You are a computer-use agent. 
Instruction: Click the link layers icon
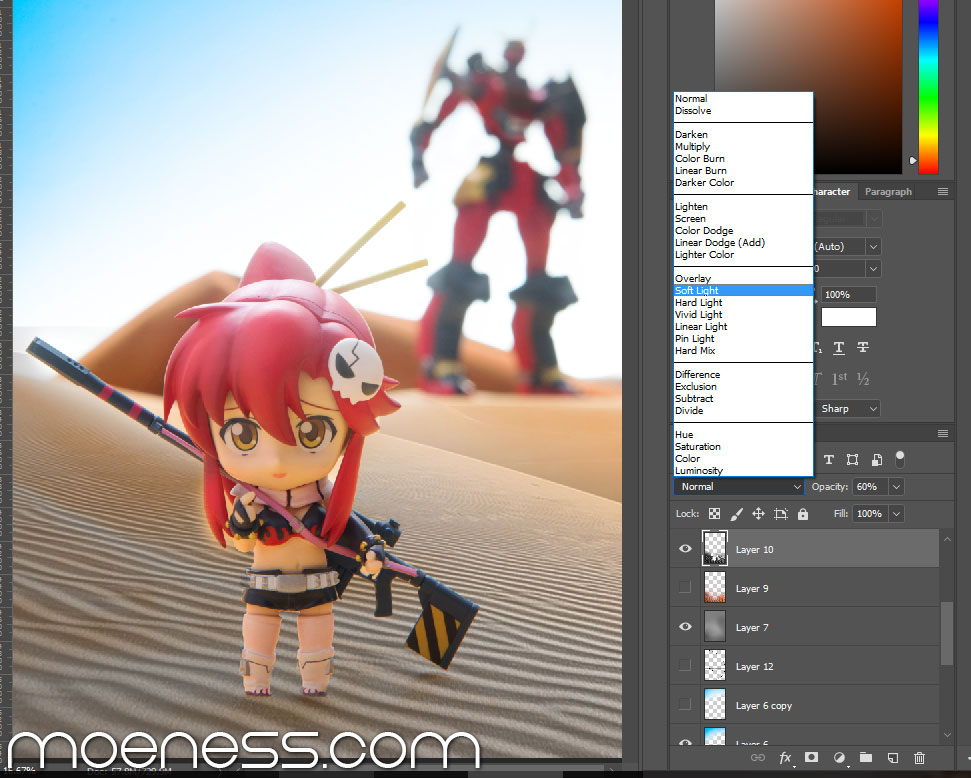coord(757,758)
